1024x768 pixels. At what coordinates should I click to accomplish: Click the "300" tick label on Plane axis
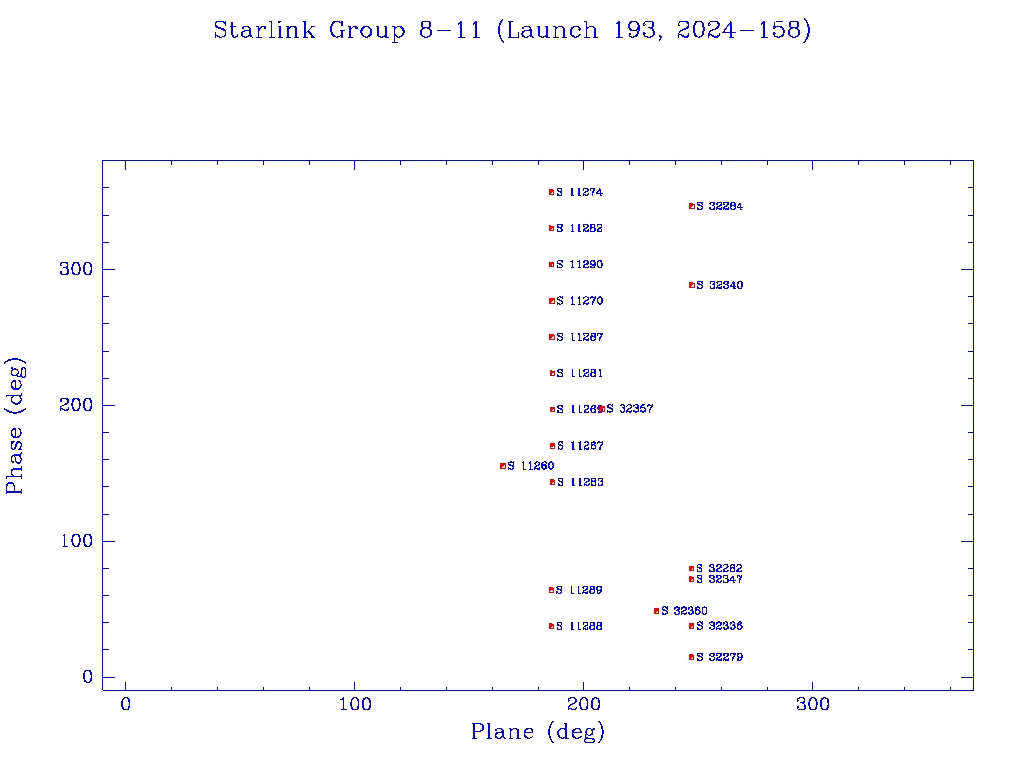click(813, 705)
